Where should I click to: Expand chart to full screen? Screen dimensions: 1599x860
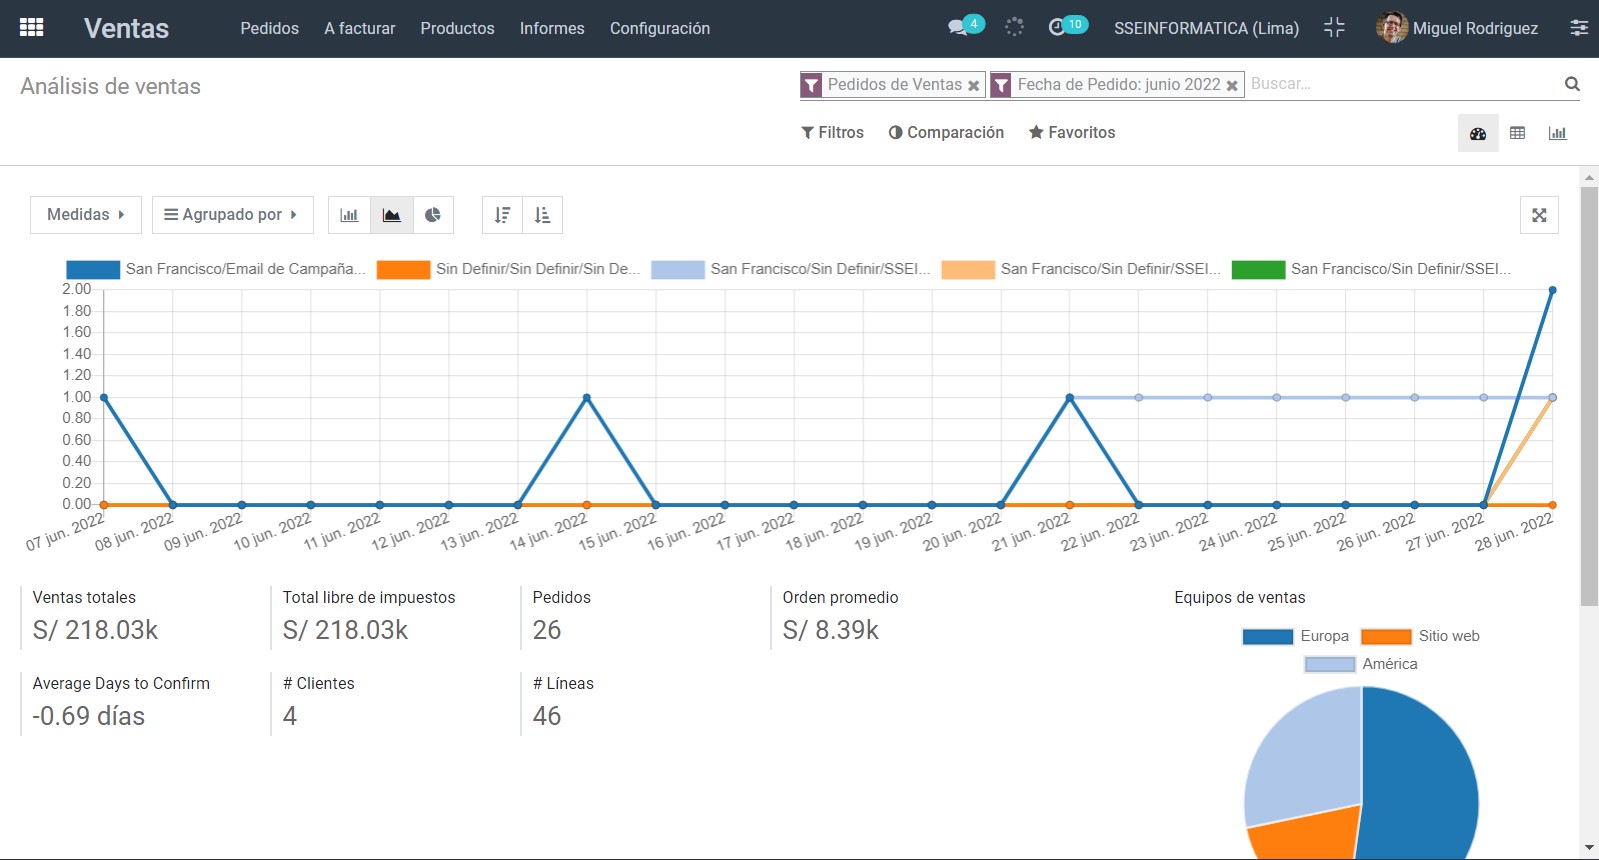1539,215
